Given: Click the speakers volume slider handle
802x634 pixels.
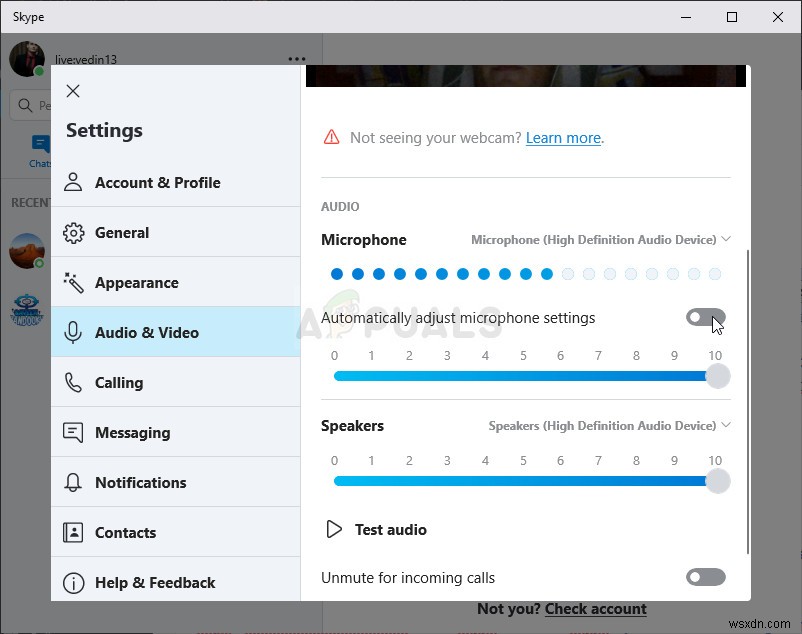Looking at the screenshot, I should click(x=717, y=481).
